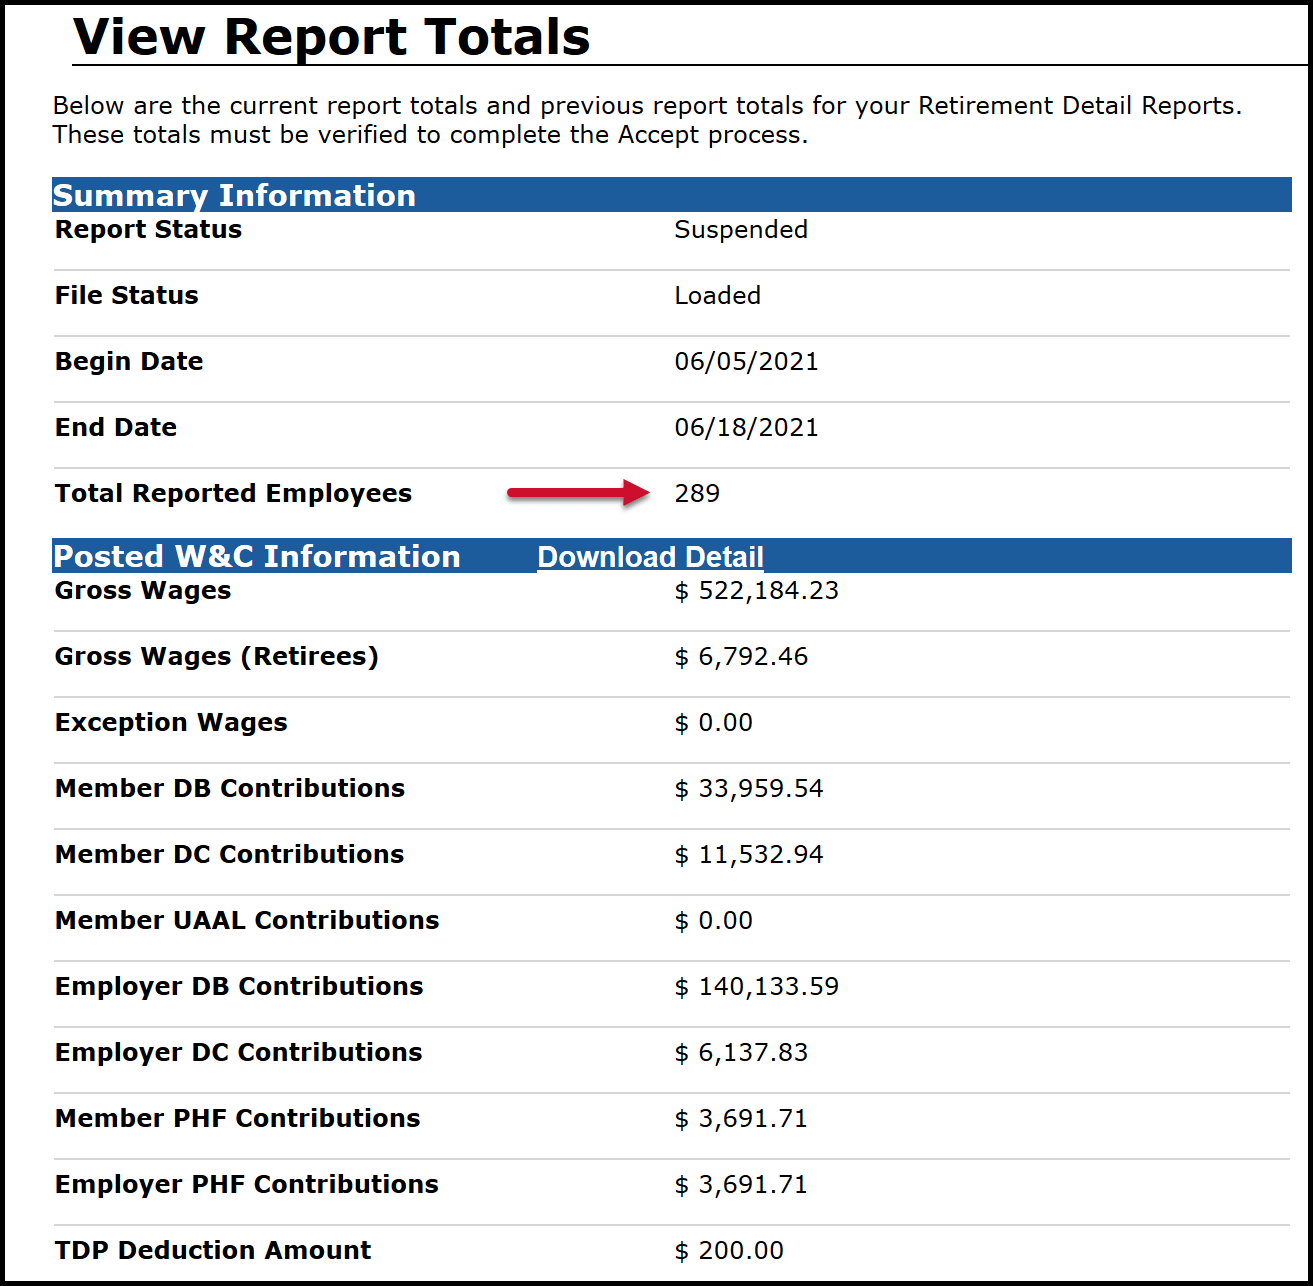Click the Member UAAL Contributions label

click(247, 921)
